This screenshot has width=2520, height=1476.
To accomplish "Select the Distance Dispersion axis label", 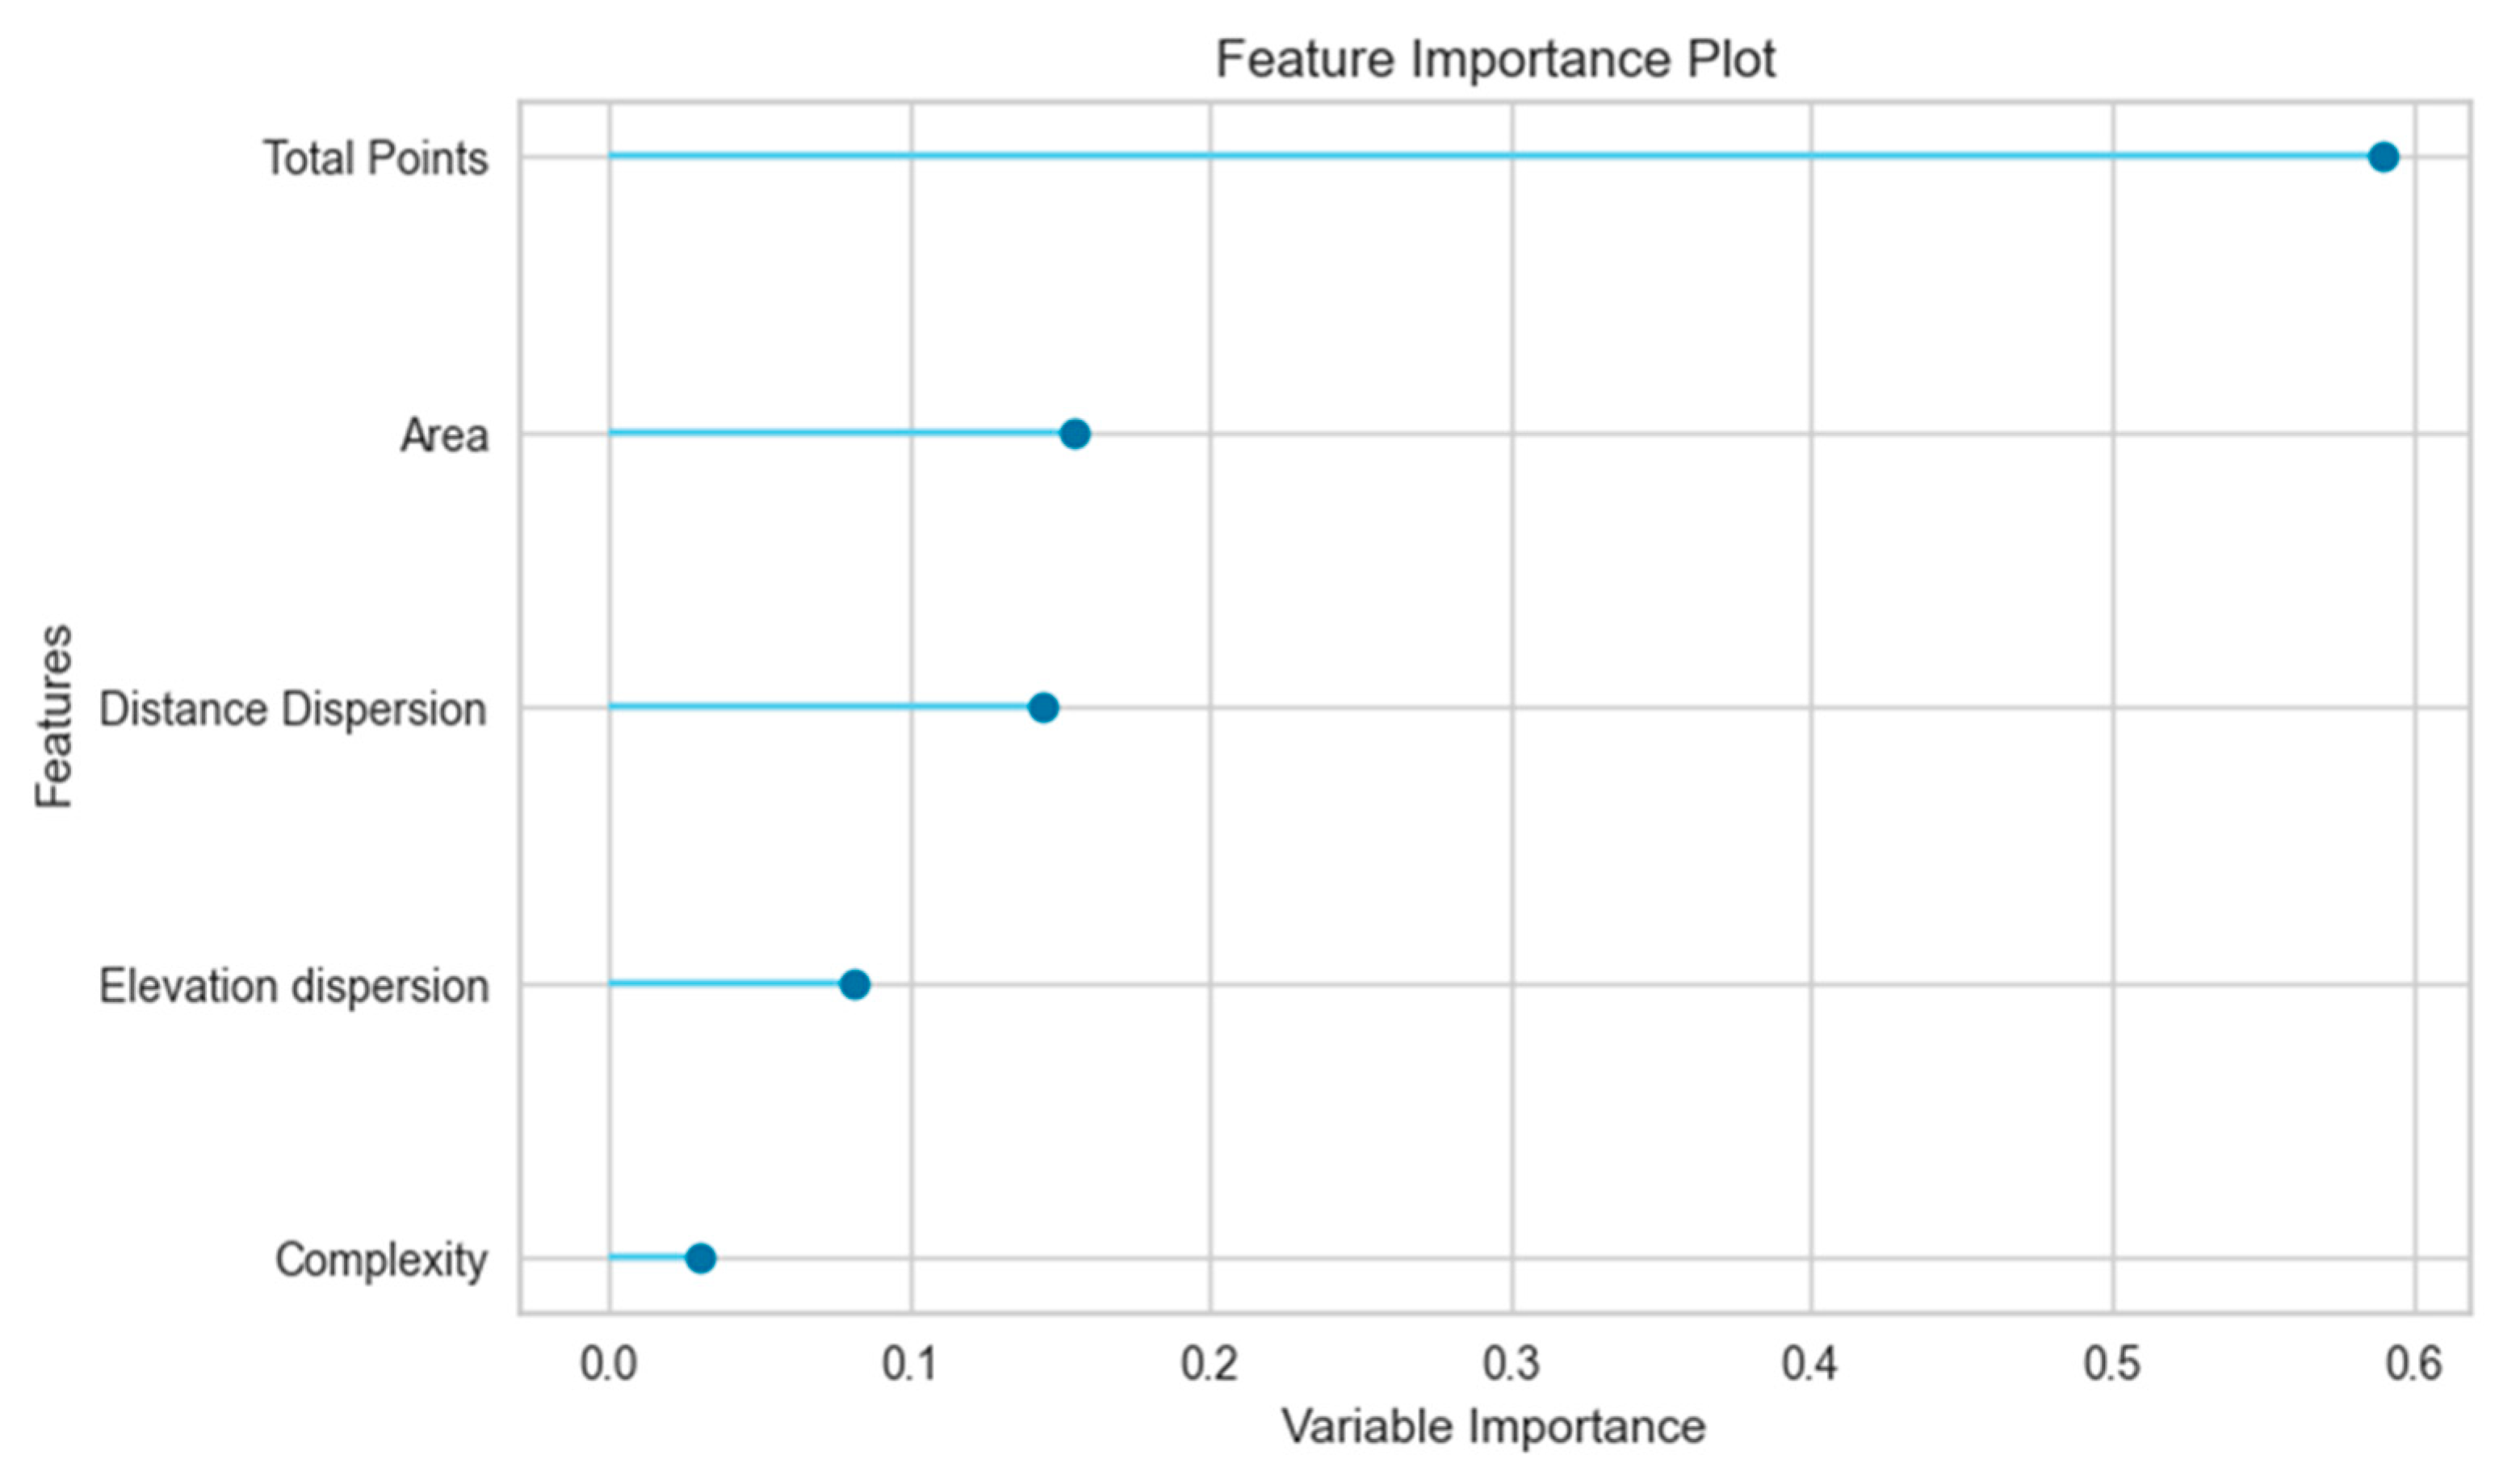I will [293, 709].
